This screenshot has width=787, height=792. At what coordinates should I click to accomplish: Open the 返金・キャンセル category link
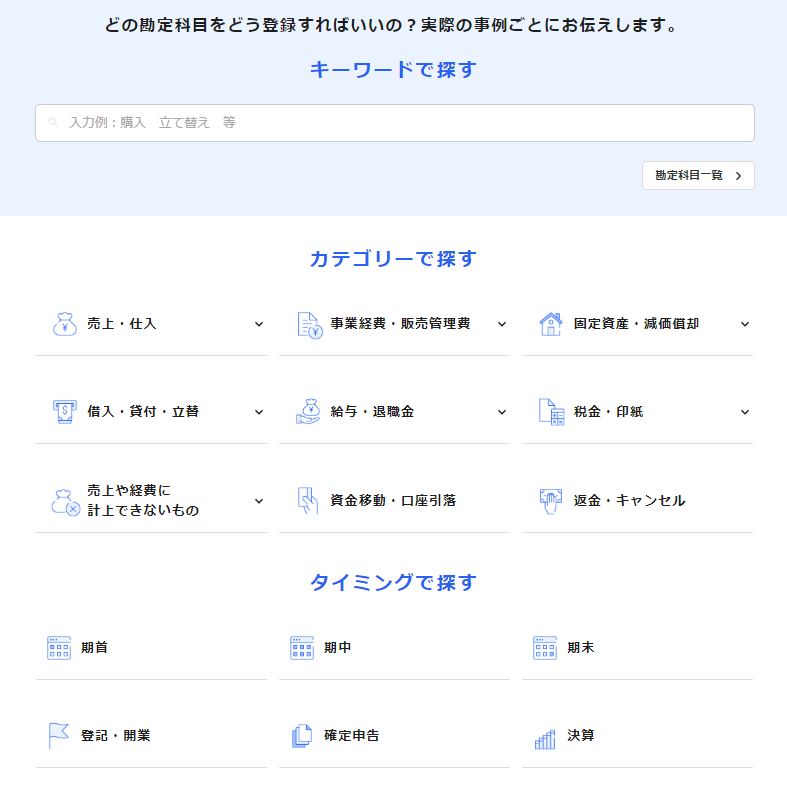[x=637, y=501]
